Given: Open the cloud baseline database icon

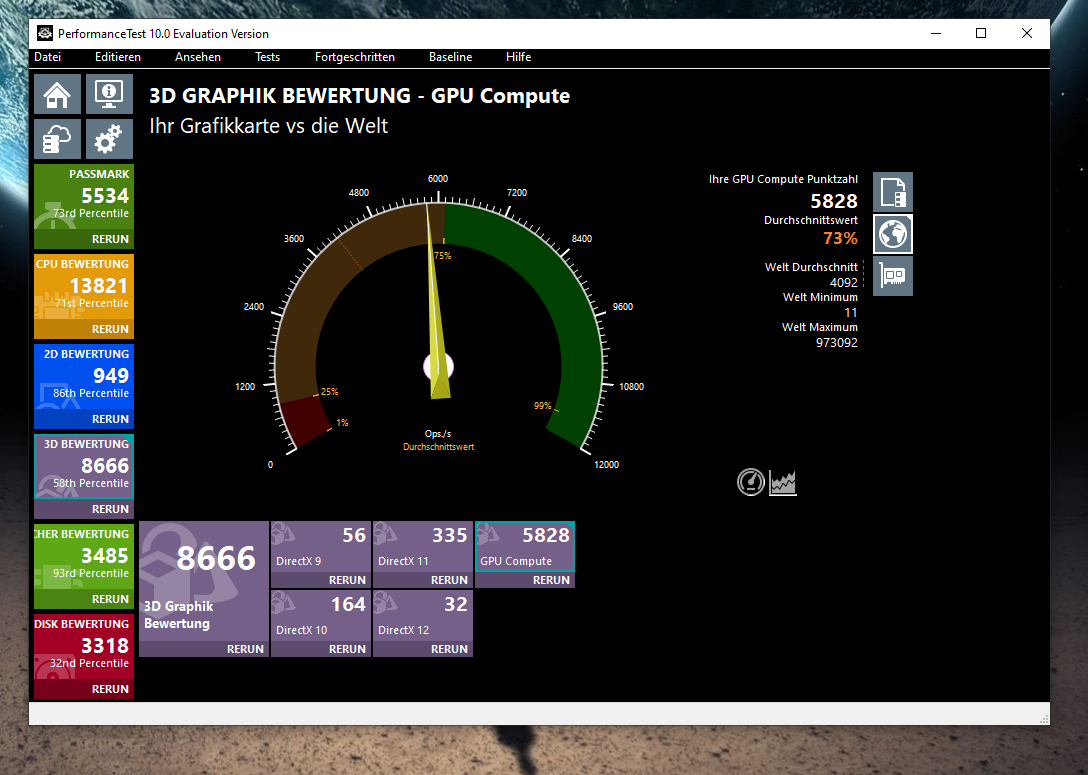Looking at the screenshot, I should [x=58, y=139].
